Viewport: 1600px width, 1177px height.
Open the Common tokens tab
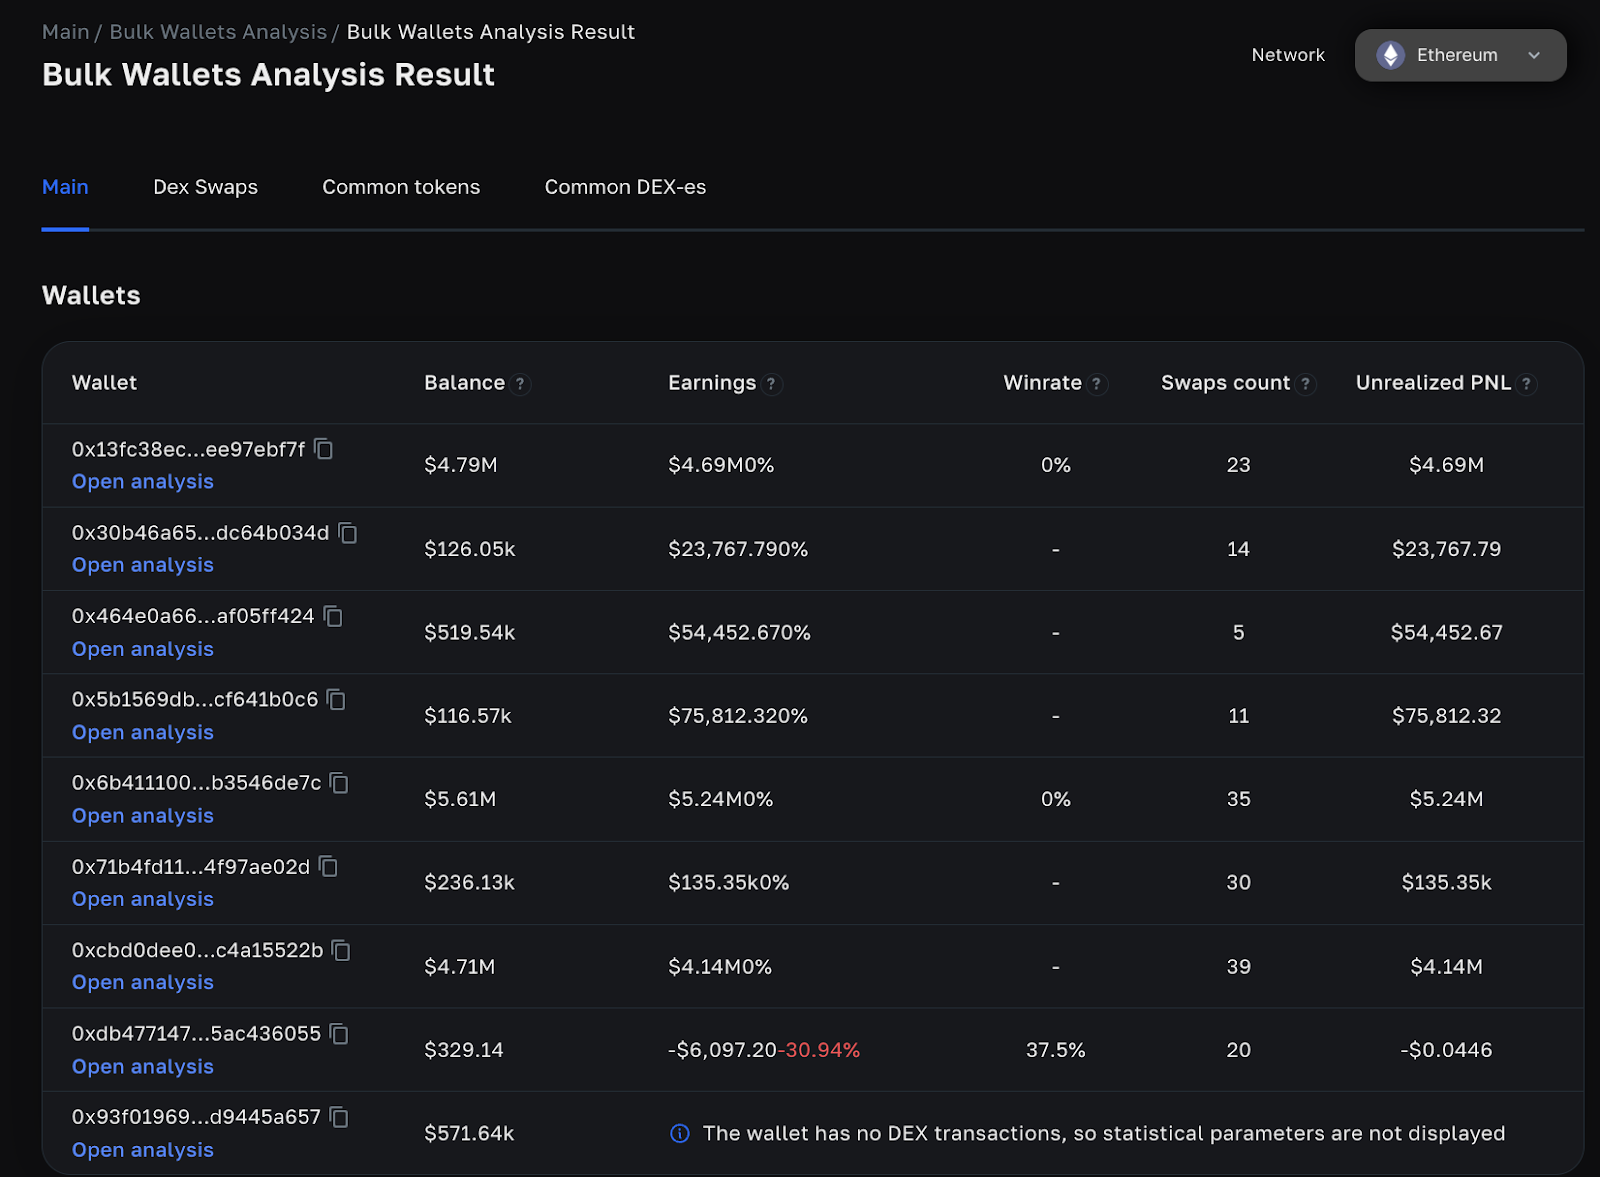[401, 187]
